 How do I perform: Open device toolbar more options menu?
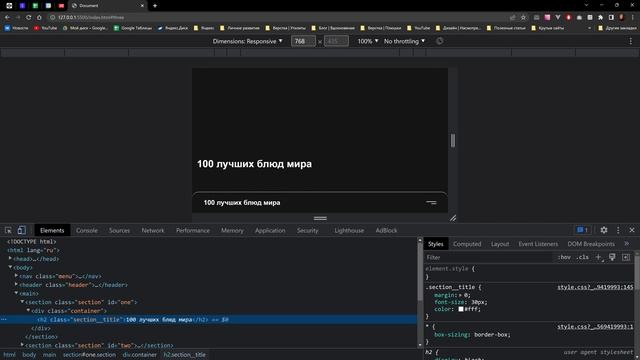(x=631, y=41)
